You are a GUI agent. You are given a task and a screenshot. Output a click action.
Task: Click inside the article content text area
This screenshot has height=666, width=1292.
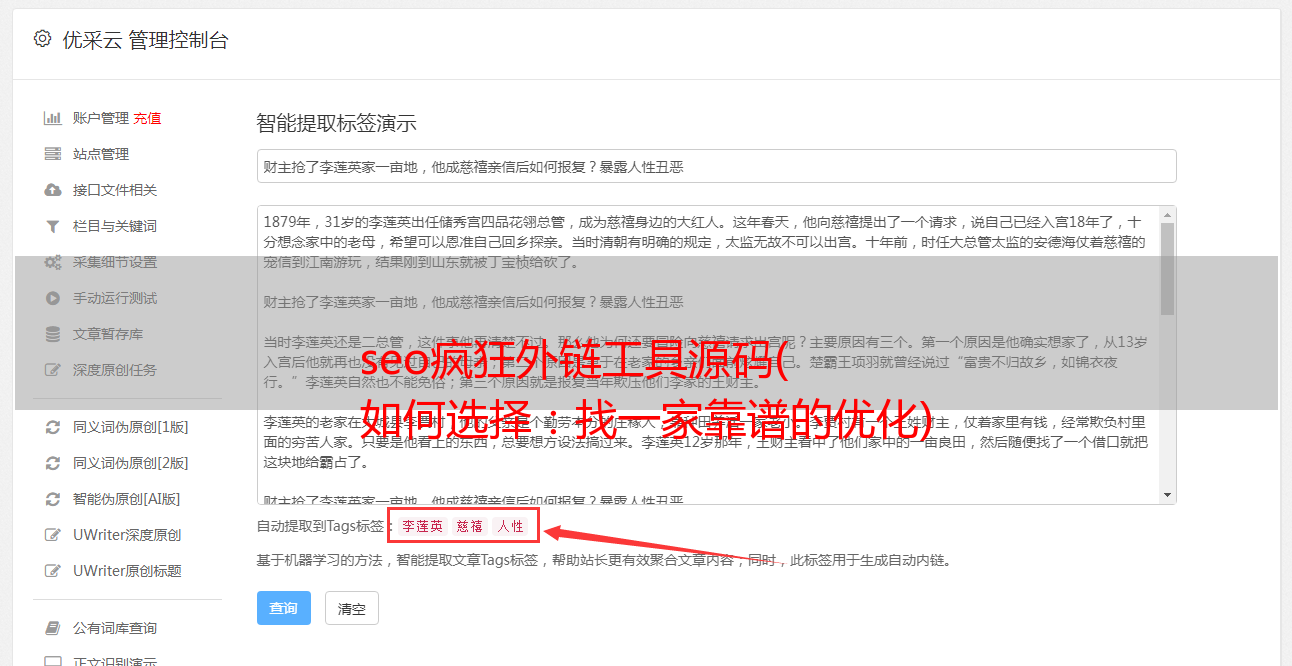coord(707,355)
